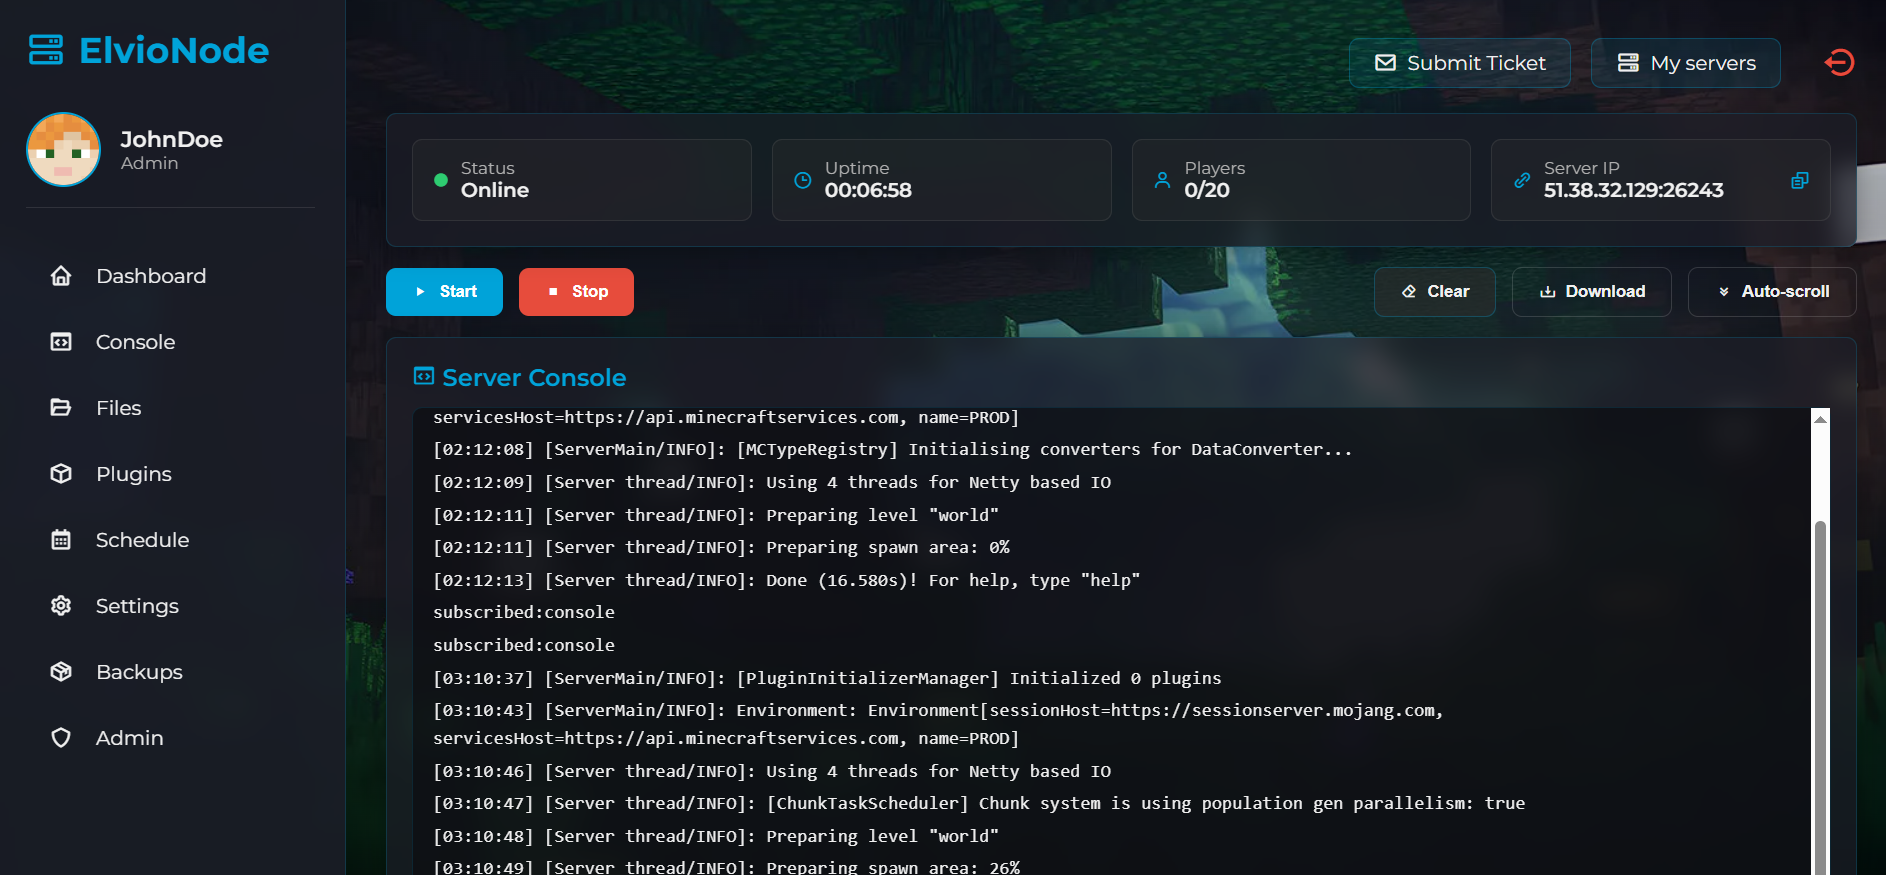Open the Backups box icon
This screenshot has height=875, width=1886.
(x=61, y=672)
